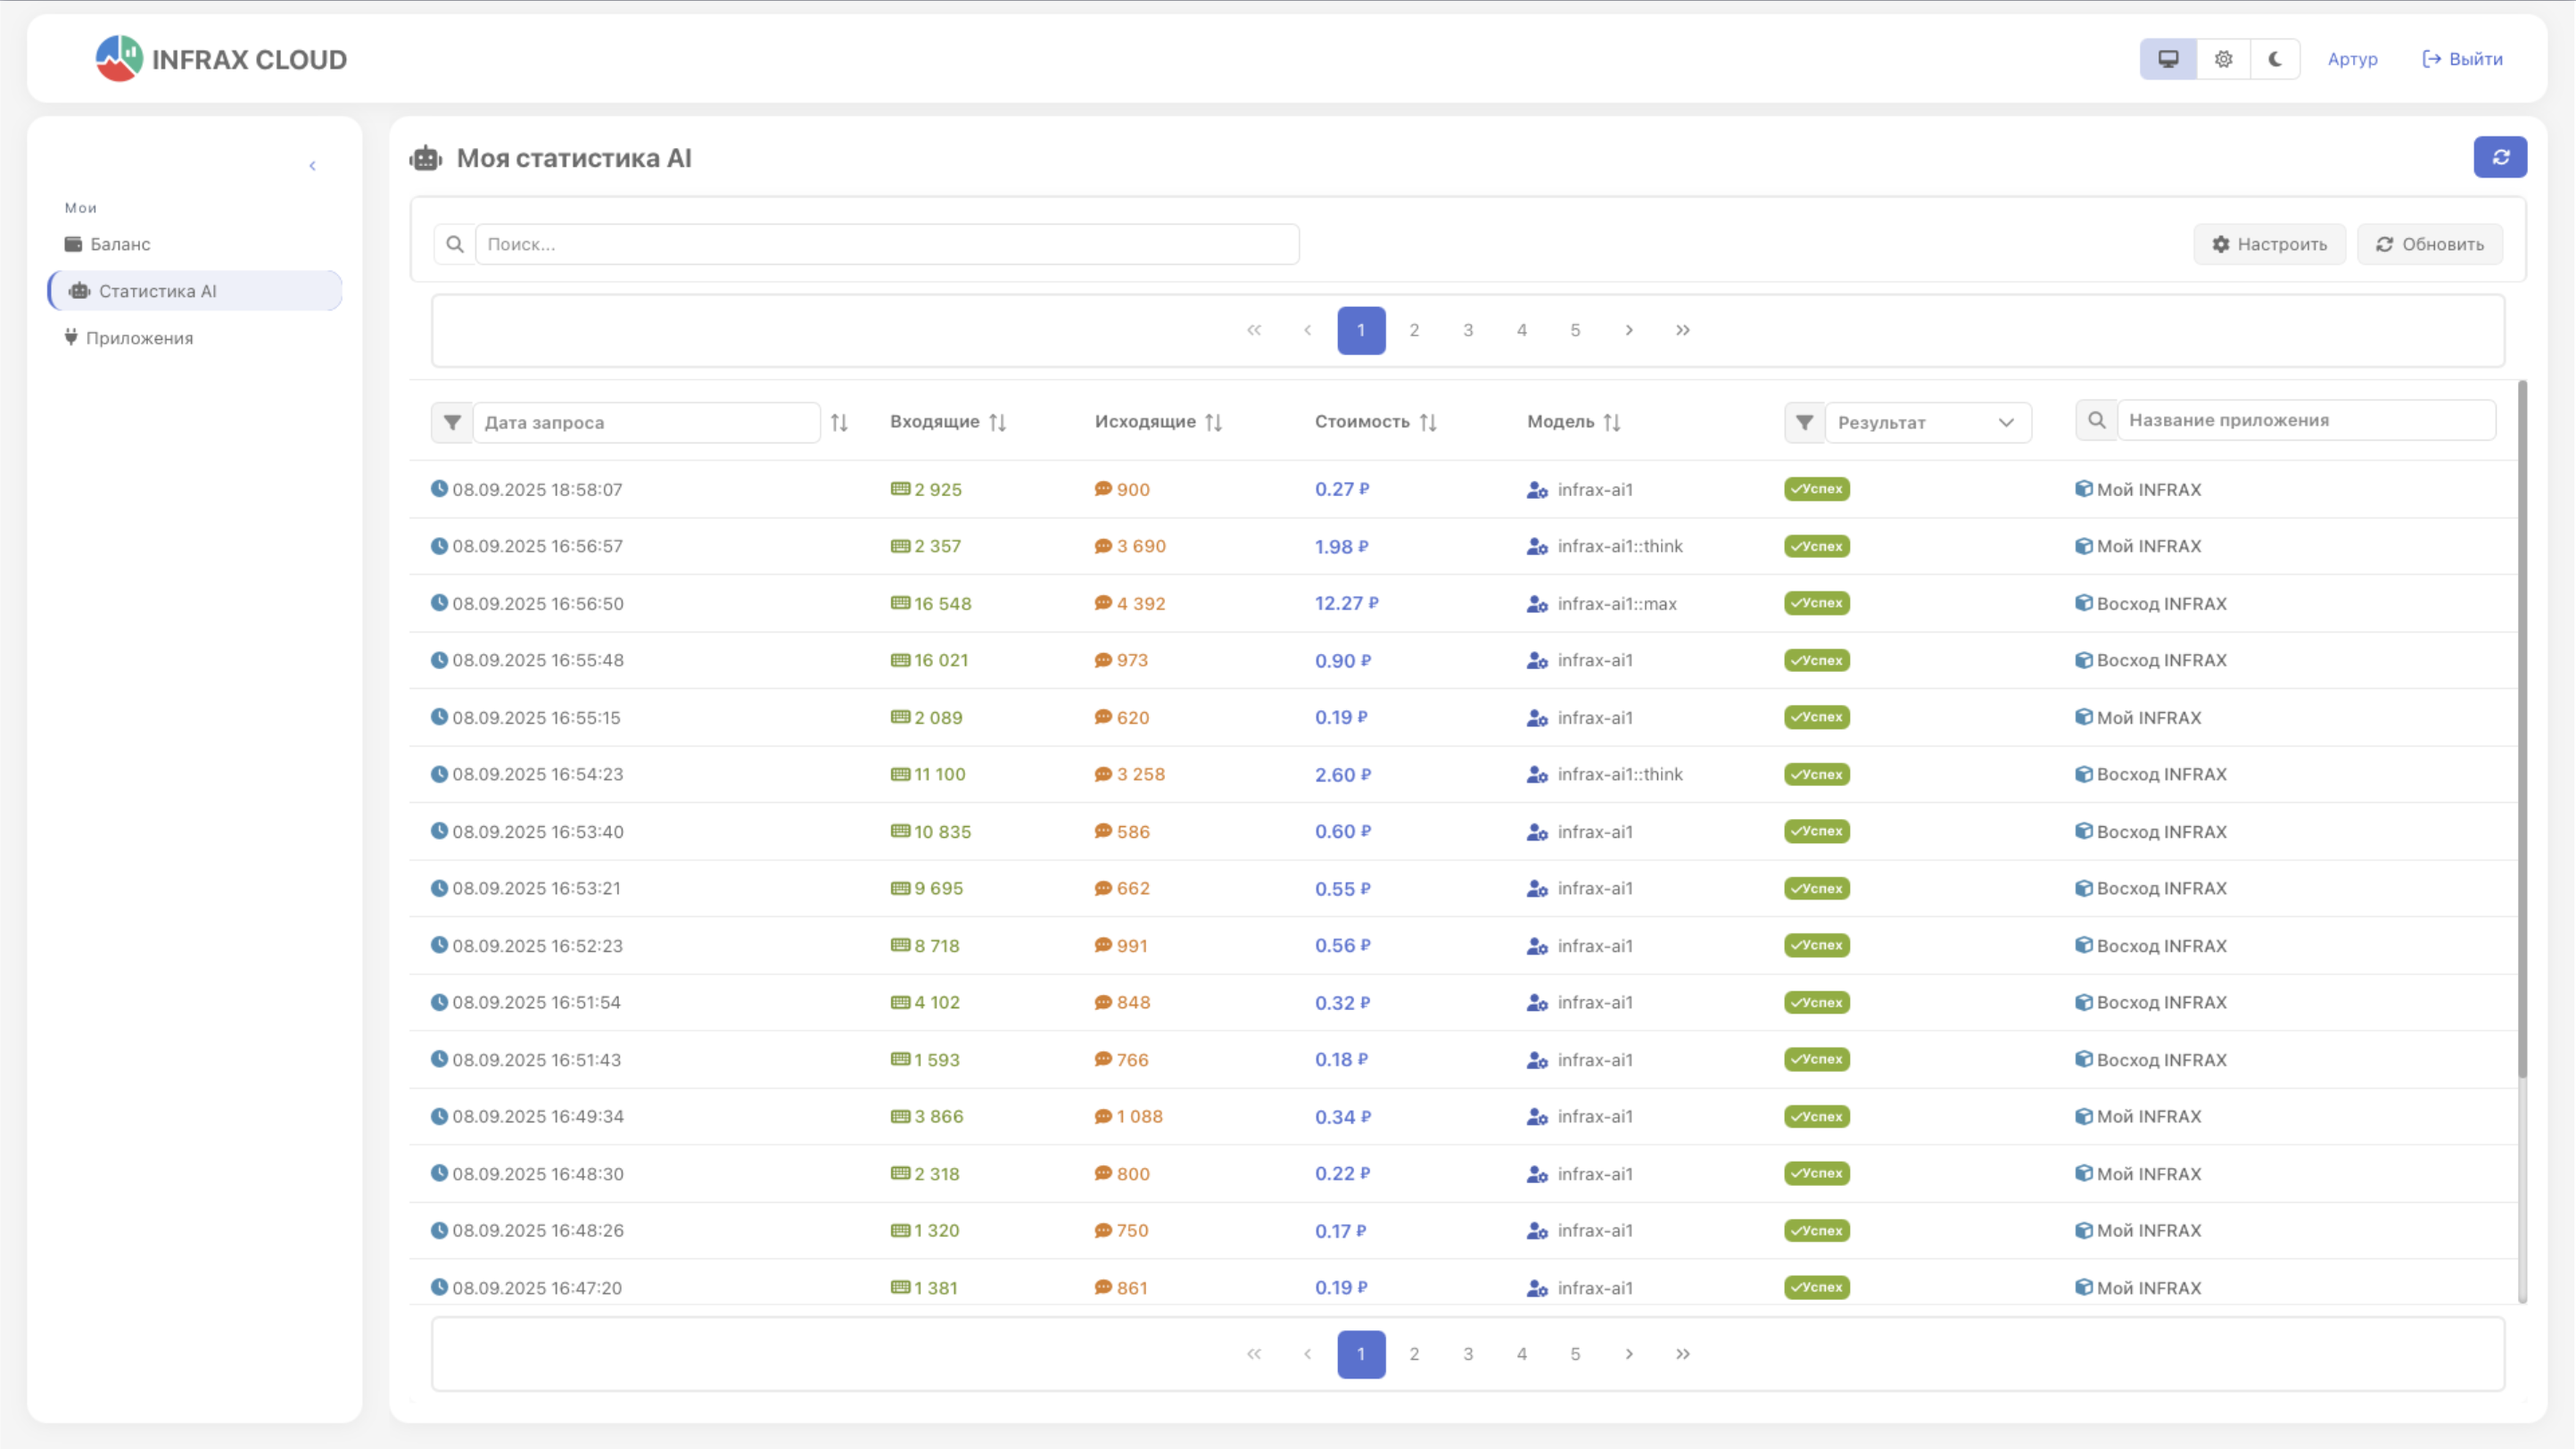Collapse the left sidebar with the chevron
This screenshot has width=2576, height=1449.
(313, 165)
